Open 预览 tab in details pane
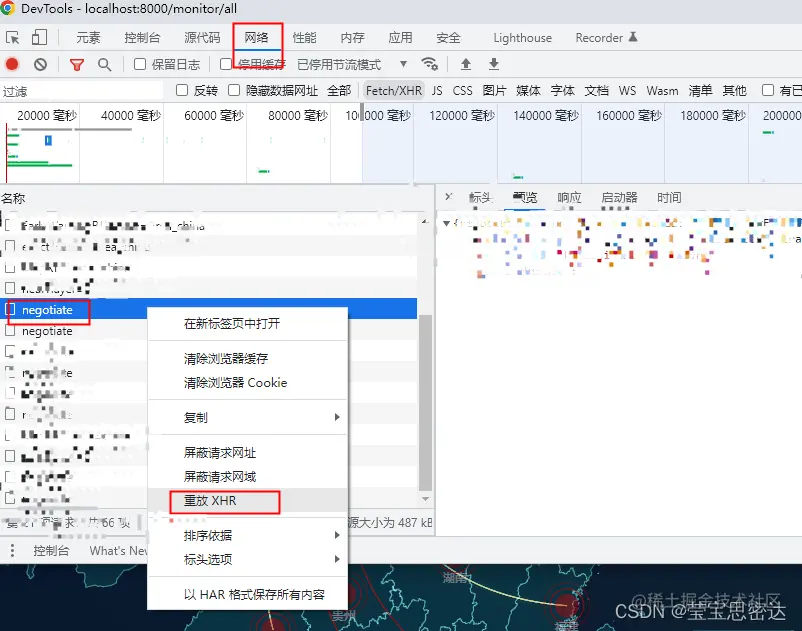The image size is (802, 631). (x=525, y=197)
